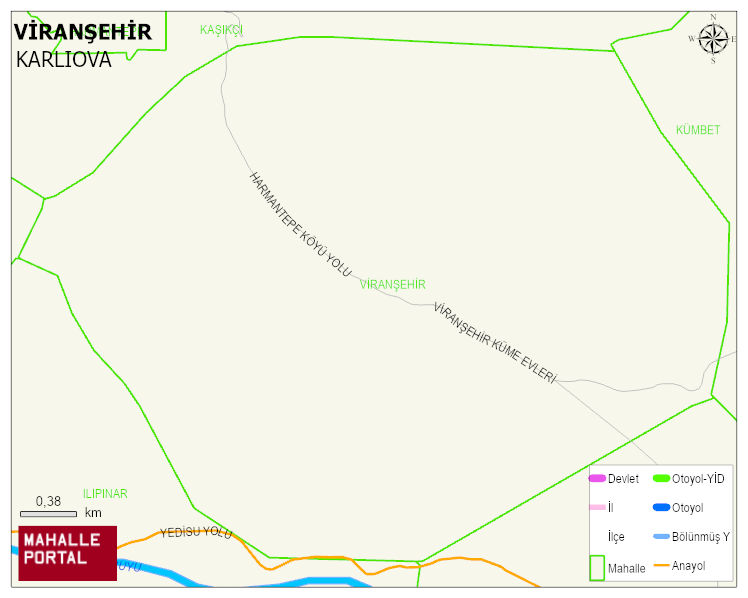The height and width of the screenshot is (598, 748).
Task: Click the bold VİRANŞEHİR title heading
Action: 83,32
